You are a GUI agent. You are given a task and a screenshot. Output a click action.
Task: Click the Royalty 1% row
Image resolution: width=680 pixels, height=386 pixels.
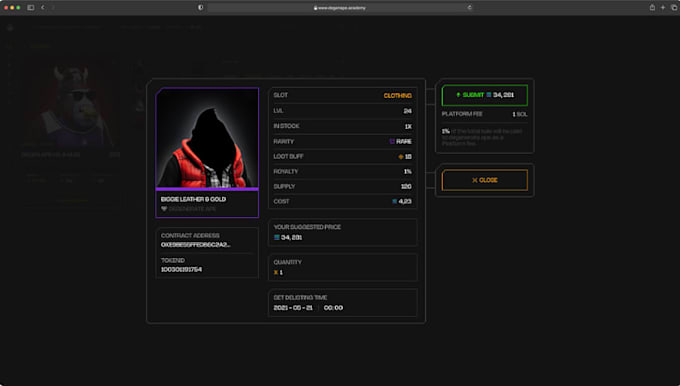[343, 171]
